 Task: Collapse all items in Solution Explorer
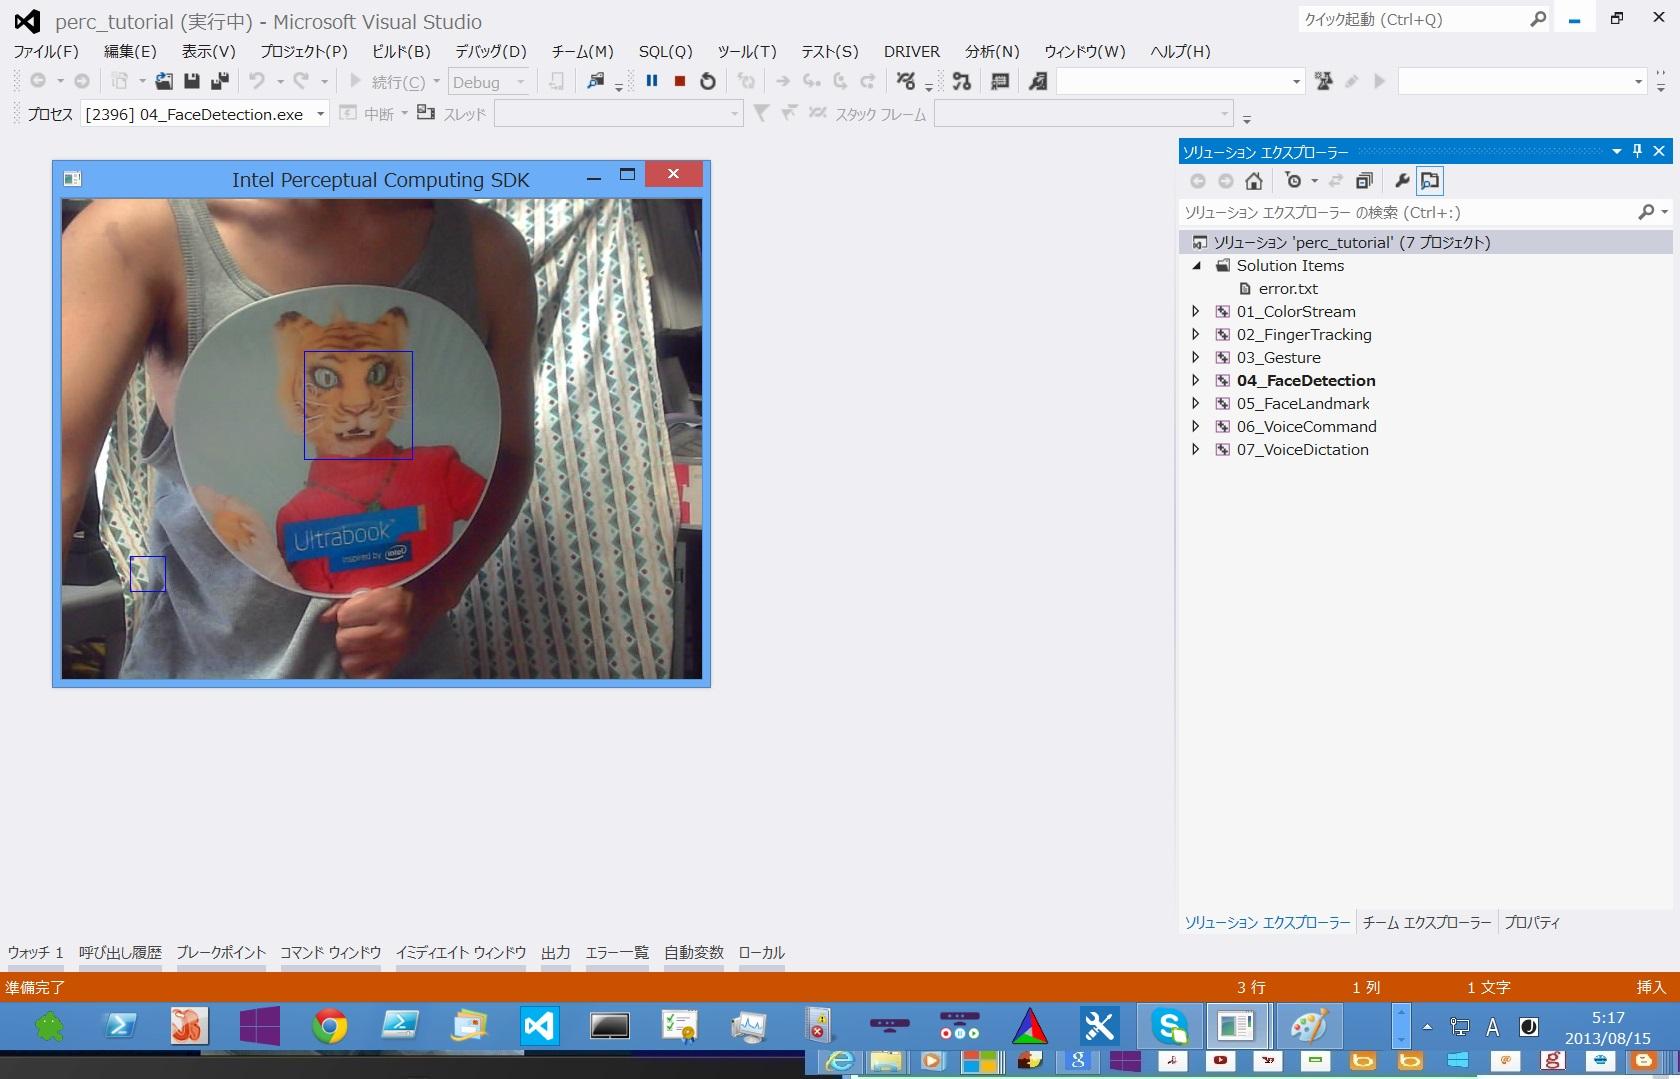coord(1364,181)
